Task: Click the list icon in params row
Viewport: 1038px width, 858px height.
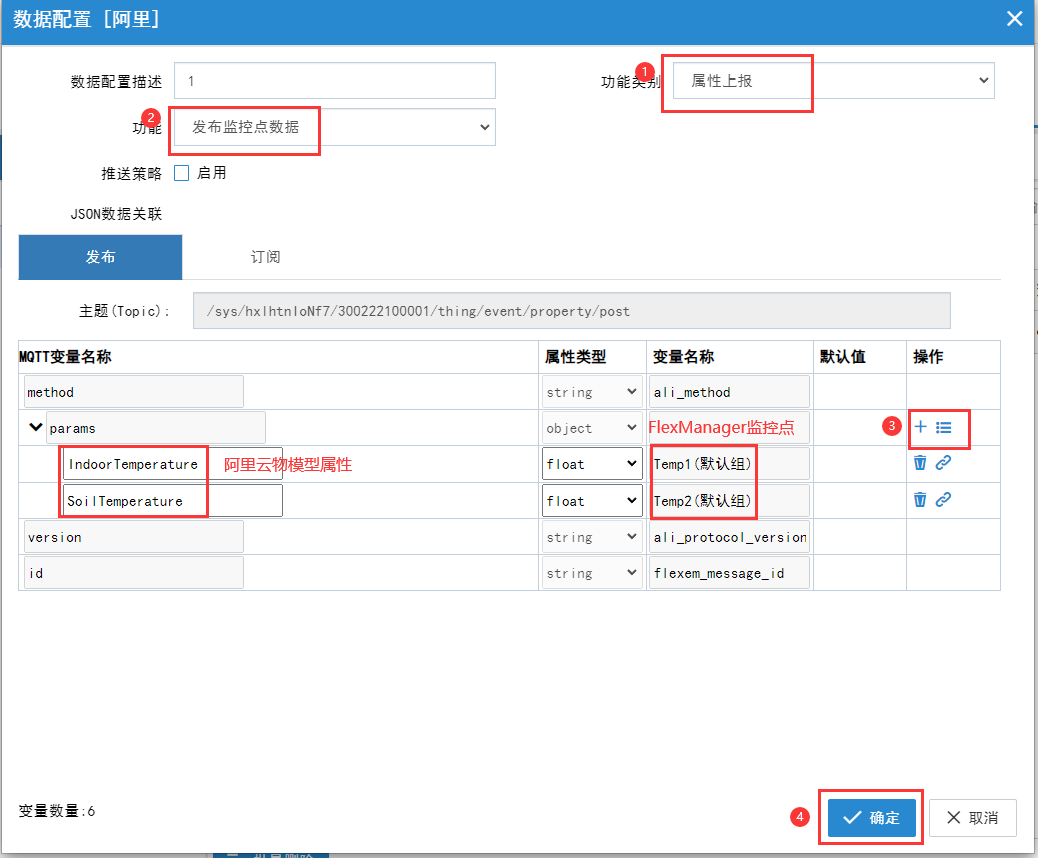Action: [x=943, y=427]
